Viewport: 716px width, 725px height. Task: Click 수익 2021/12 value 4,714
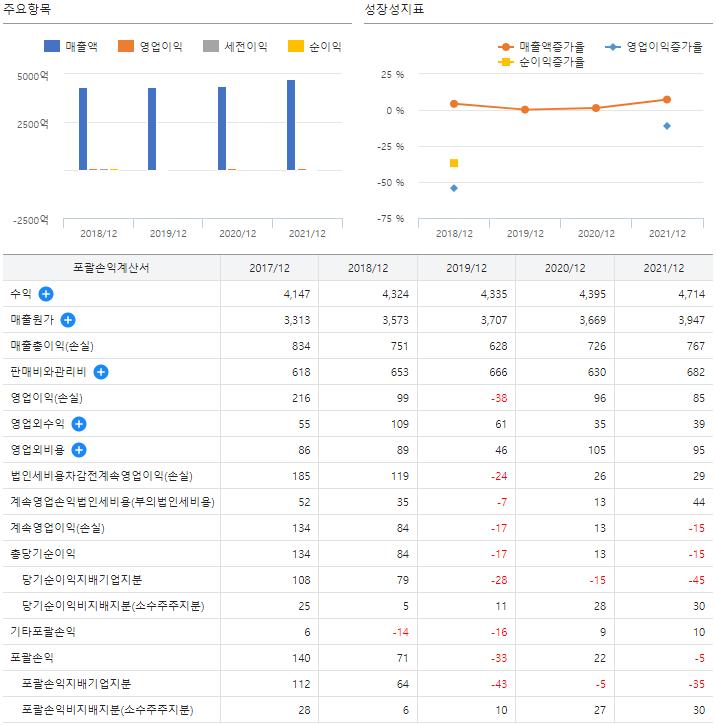692,294
